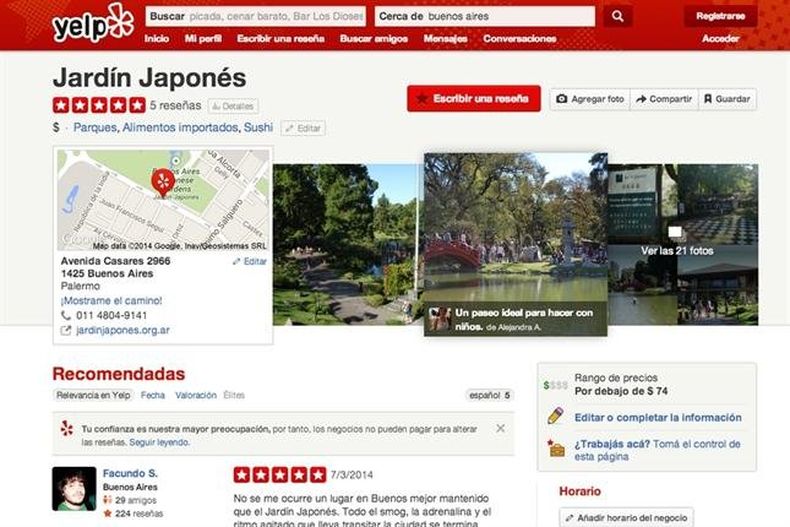
Task: Click the Acceder link
Action: pos(720,38)
